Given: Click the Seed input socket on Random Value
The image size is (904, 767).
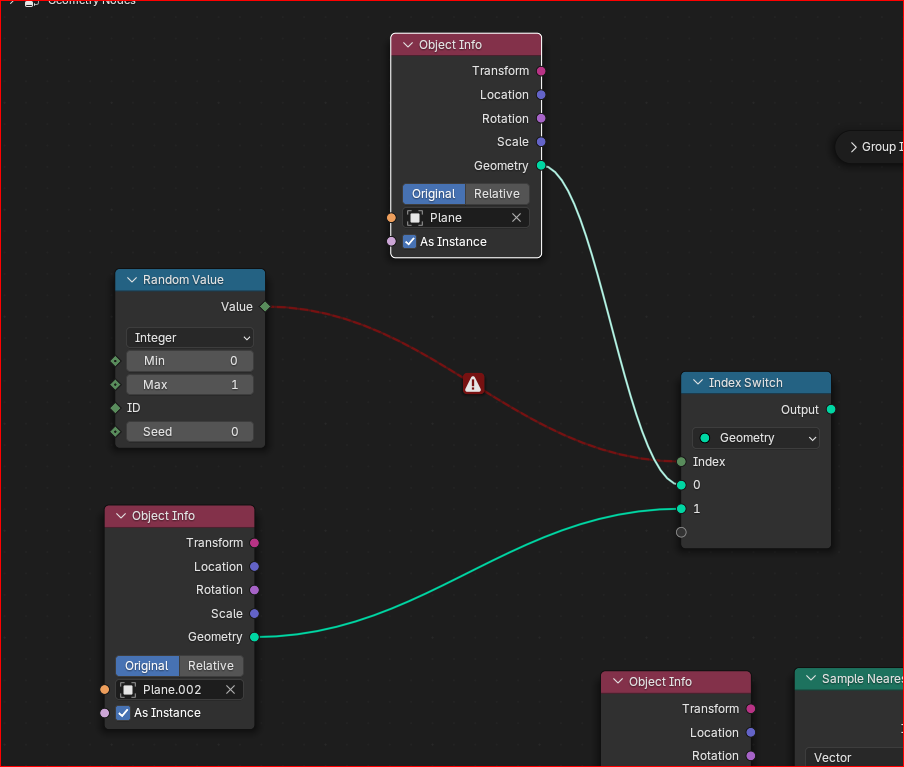Looking at the screenshot, I should pos(115,432).
